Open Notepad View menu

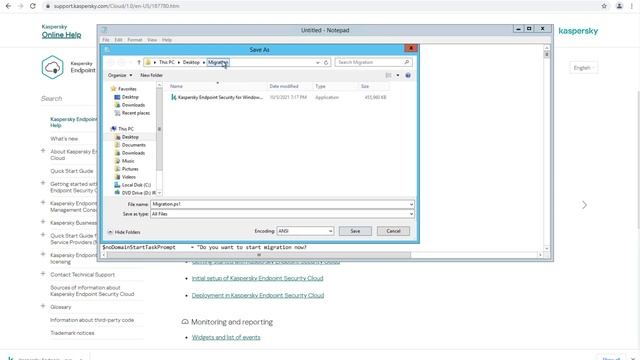point(152,40)
